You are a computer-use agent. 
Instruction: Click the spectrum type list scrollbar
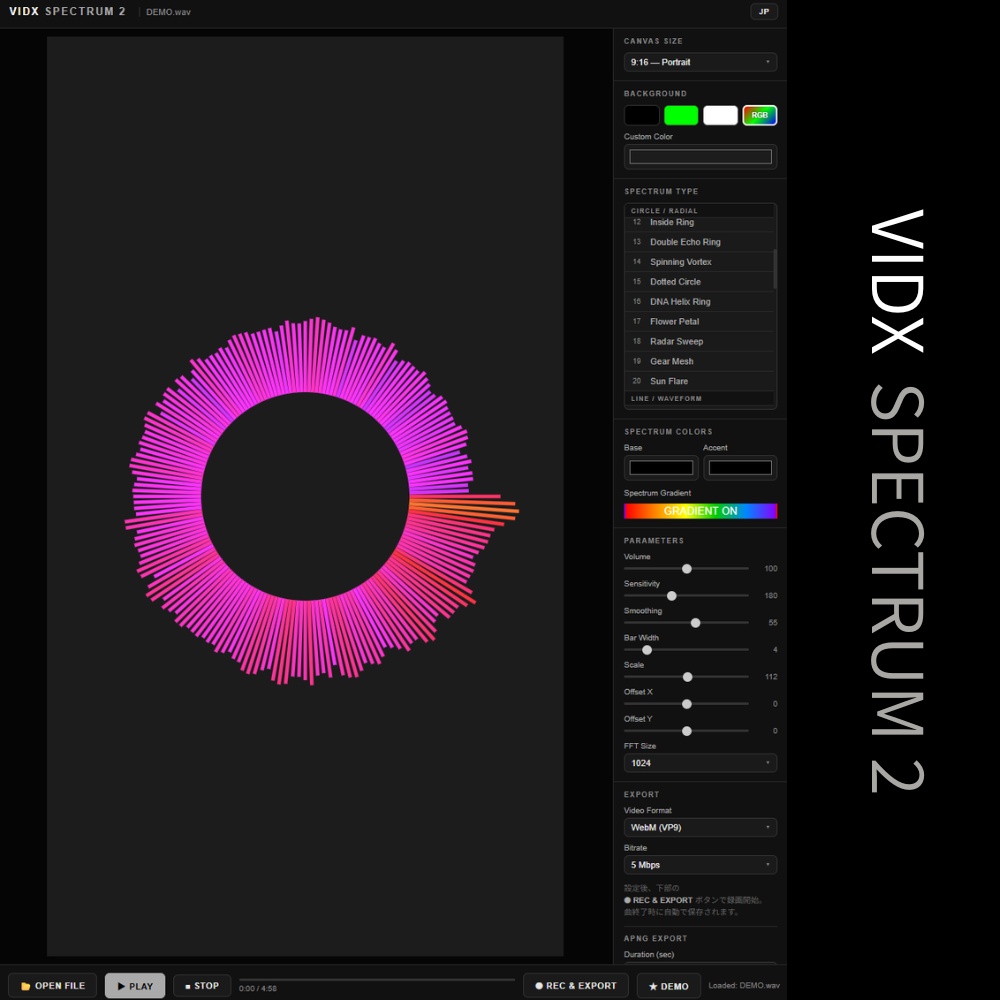click(x=775, y=269)
